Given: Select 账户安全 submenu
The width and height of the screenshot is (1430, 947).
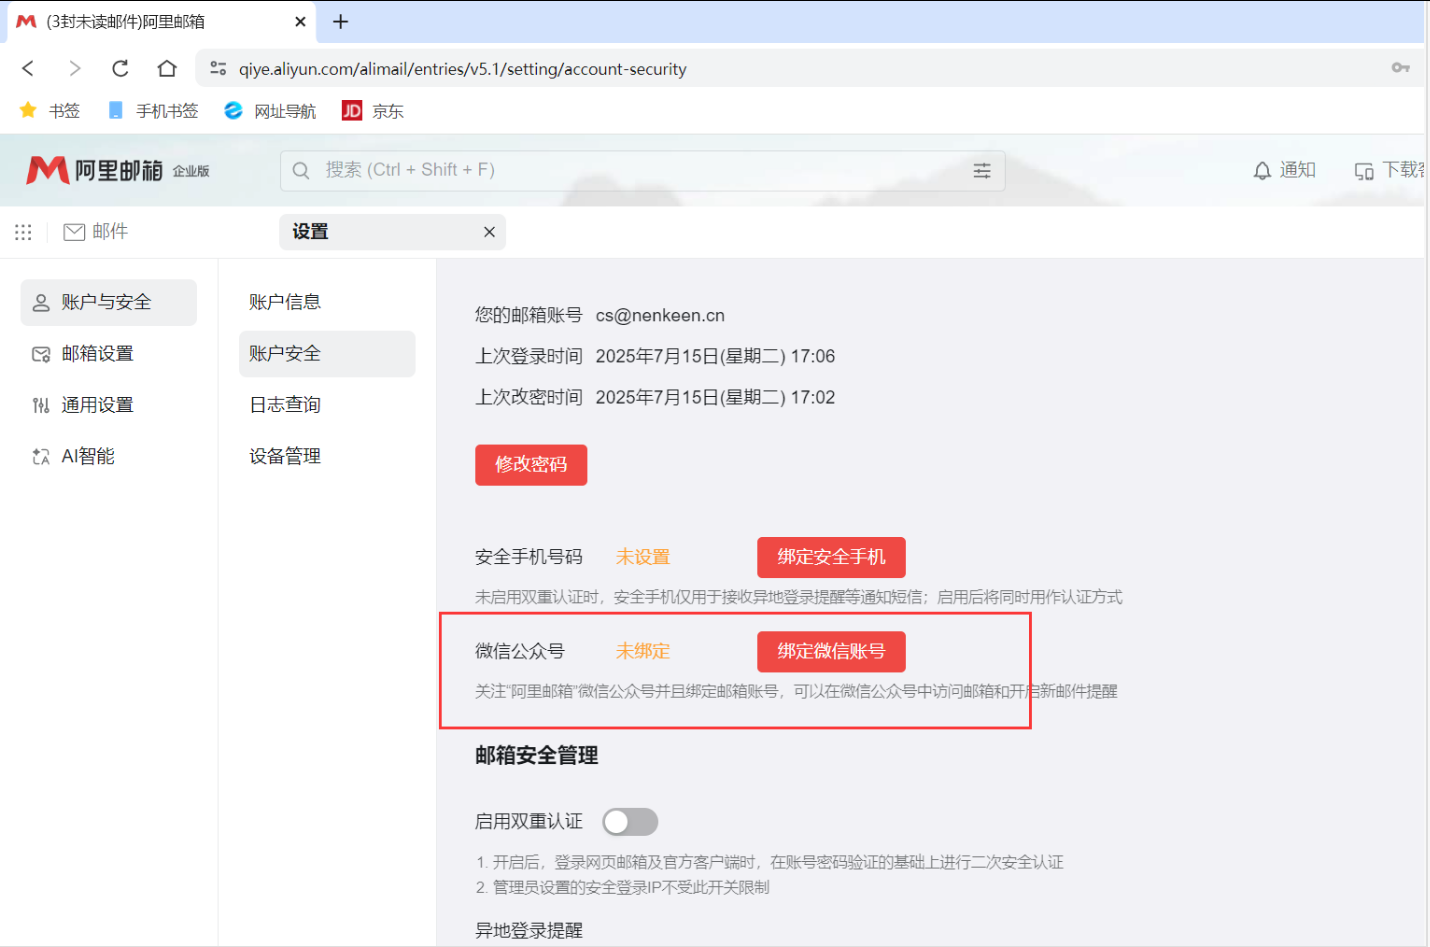Looking at the screenshot, I should click(327, 354).
